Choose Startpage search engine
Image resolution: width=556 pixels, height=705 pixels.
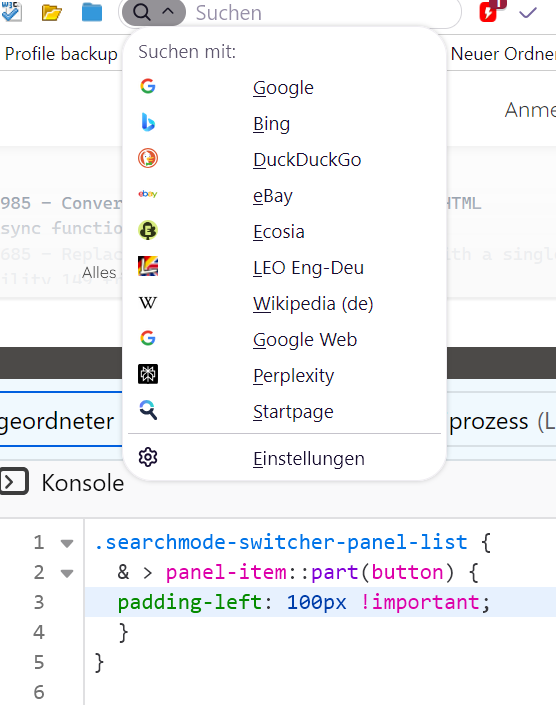tap(284, 411)
